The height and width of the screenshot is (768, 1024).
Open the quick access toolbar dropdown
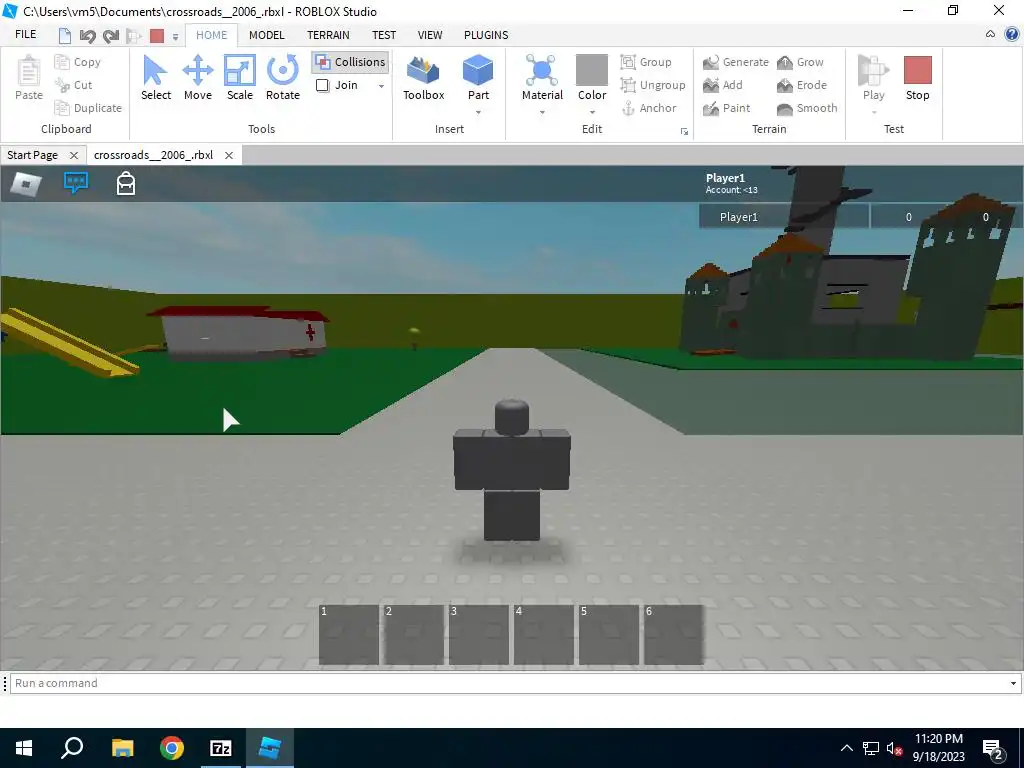[x=175, y=37]
